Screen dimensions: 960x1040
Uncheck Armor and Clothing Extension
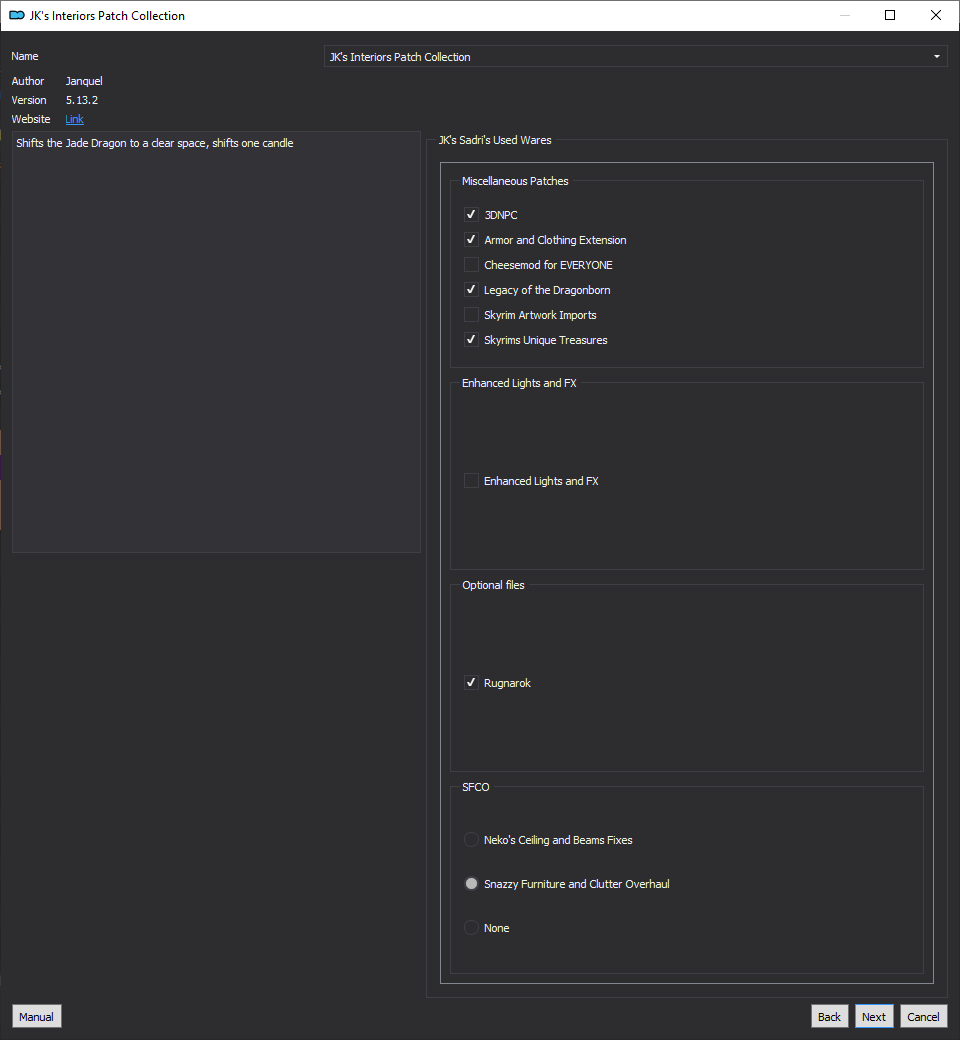coord(471,239)
